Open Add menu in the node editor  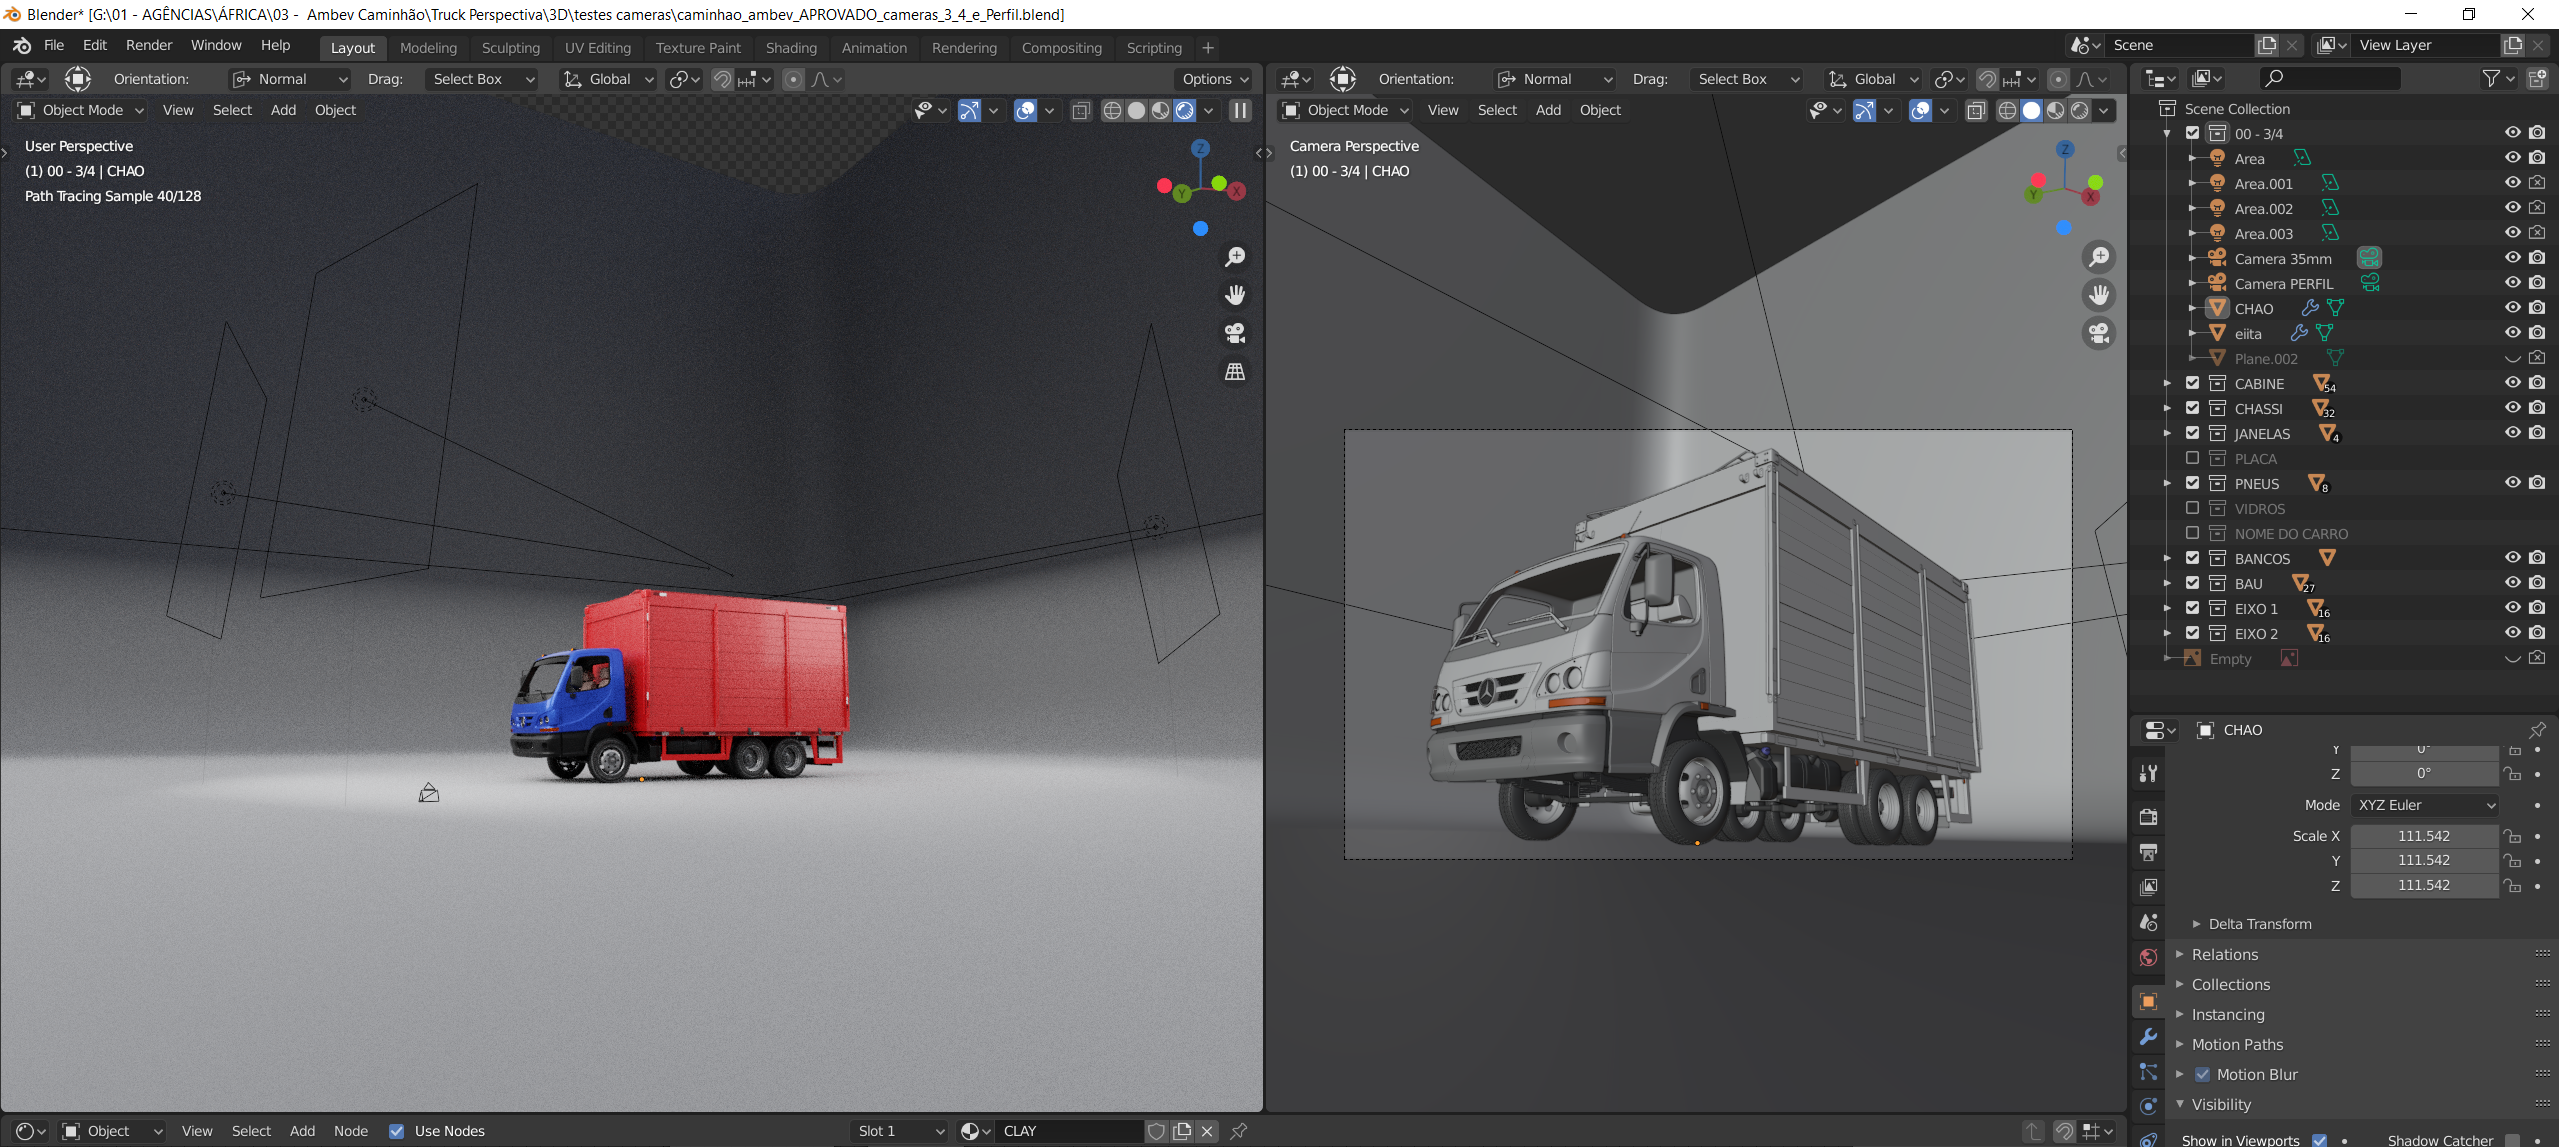click(302, 1131)
